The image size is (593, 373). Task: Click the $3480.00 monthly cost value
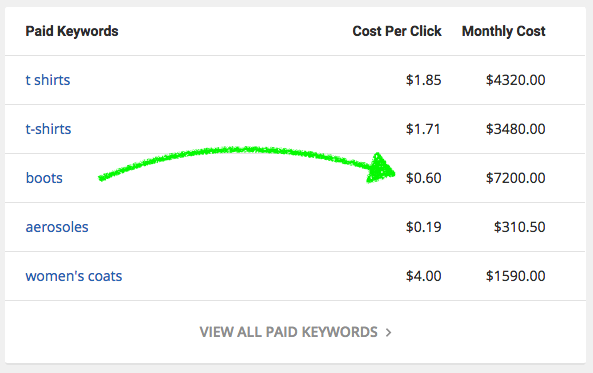click(x=515, y=129)
